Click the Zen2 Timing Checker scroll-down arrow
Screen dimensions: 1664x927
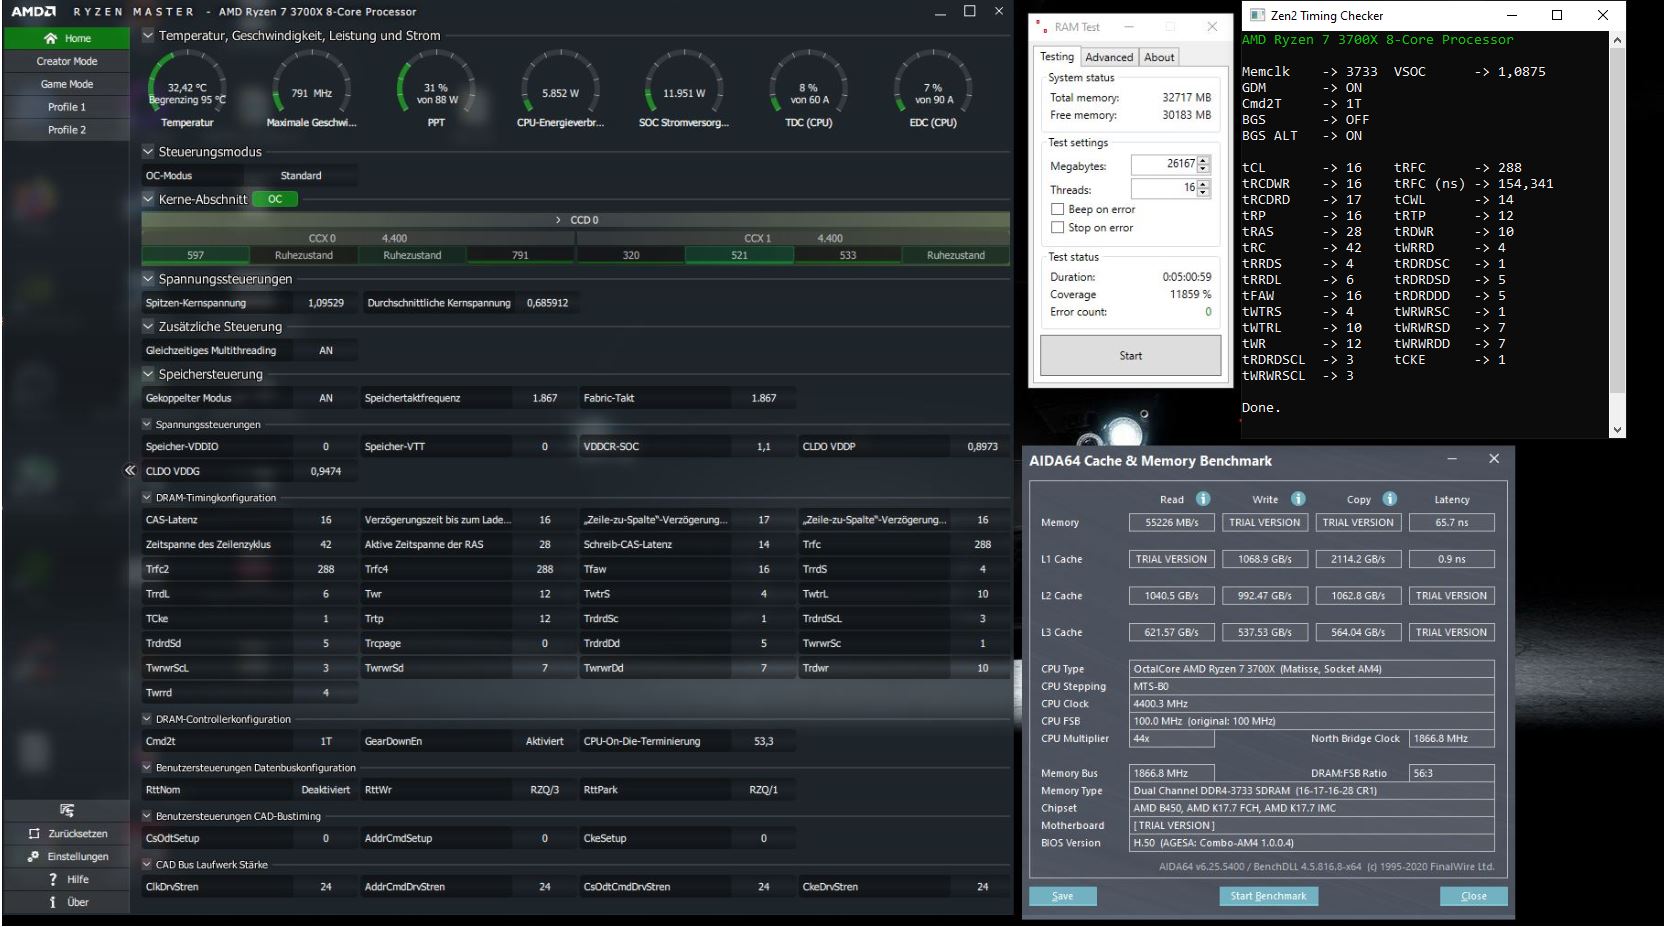[1617, 430]
